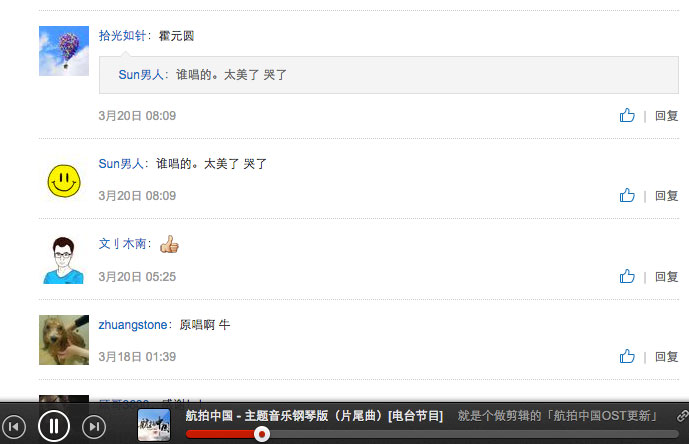Open the album cover thumbnail in player
Screen dimensions: 689x444
pyautogui.click(x=154, y=425)
